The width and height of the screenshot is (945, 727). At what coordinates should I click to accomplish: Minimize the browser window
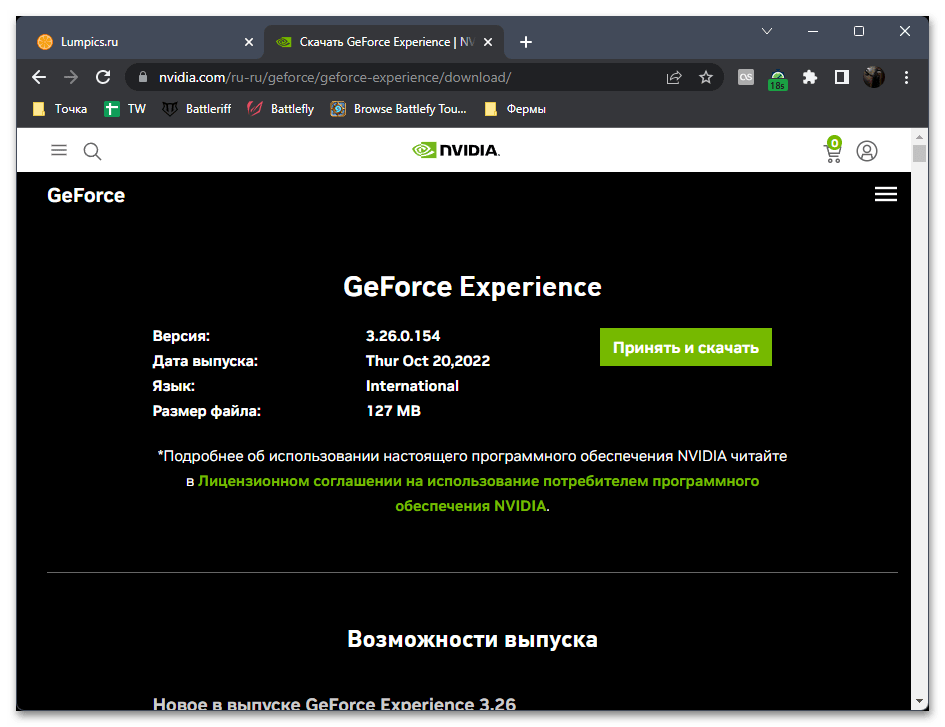coord(813,31)
